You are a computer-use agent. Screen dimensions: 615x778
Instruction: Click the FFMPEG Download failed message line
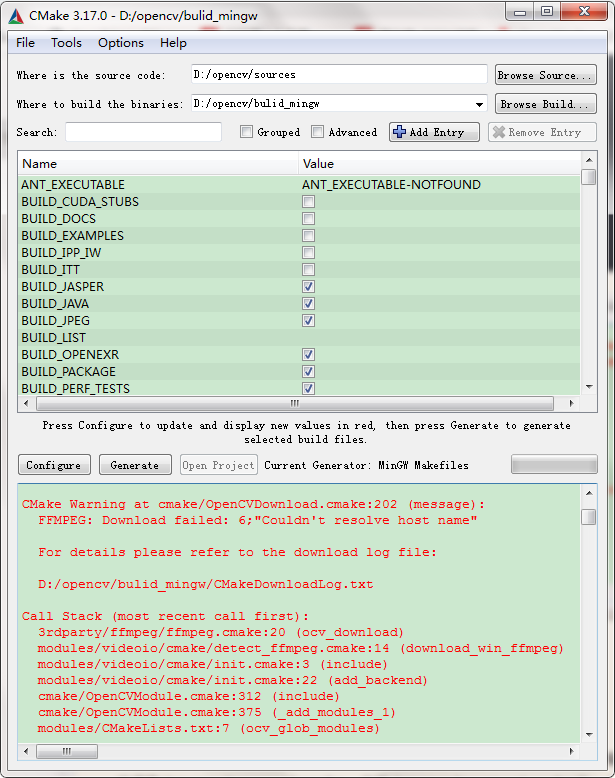(x=258, y=520)
